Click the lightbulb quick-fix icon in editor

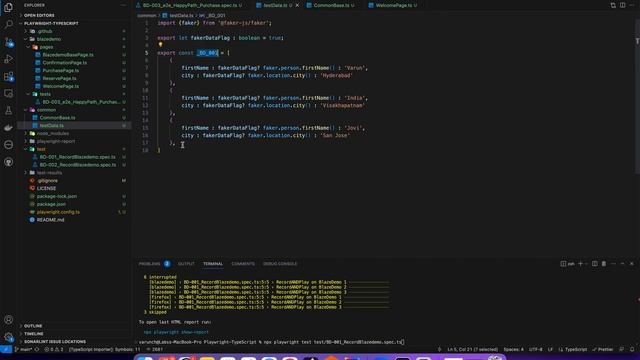160,45
